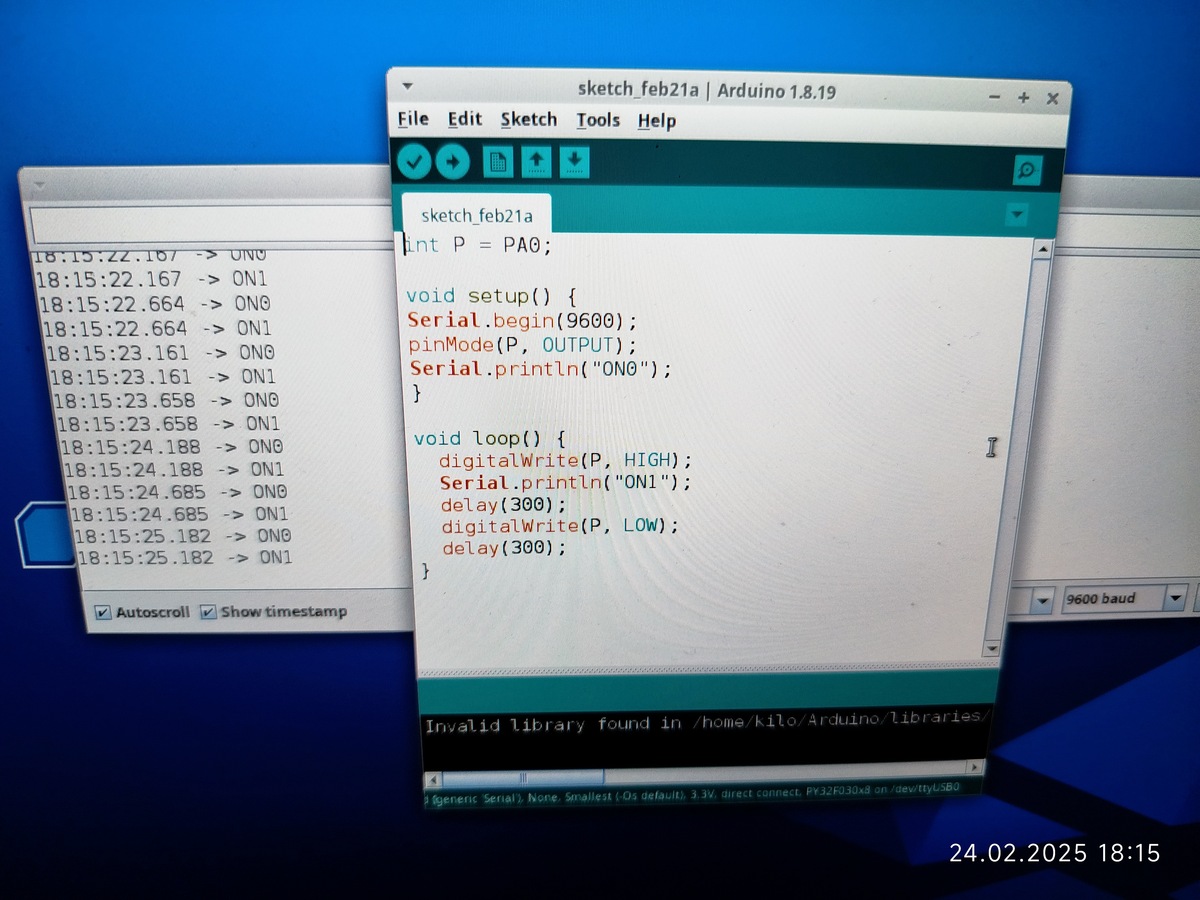1200x900 pixels.
Task: Click the '18:15:23.658 -> ON1' serial output row
Action: 168,423
